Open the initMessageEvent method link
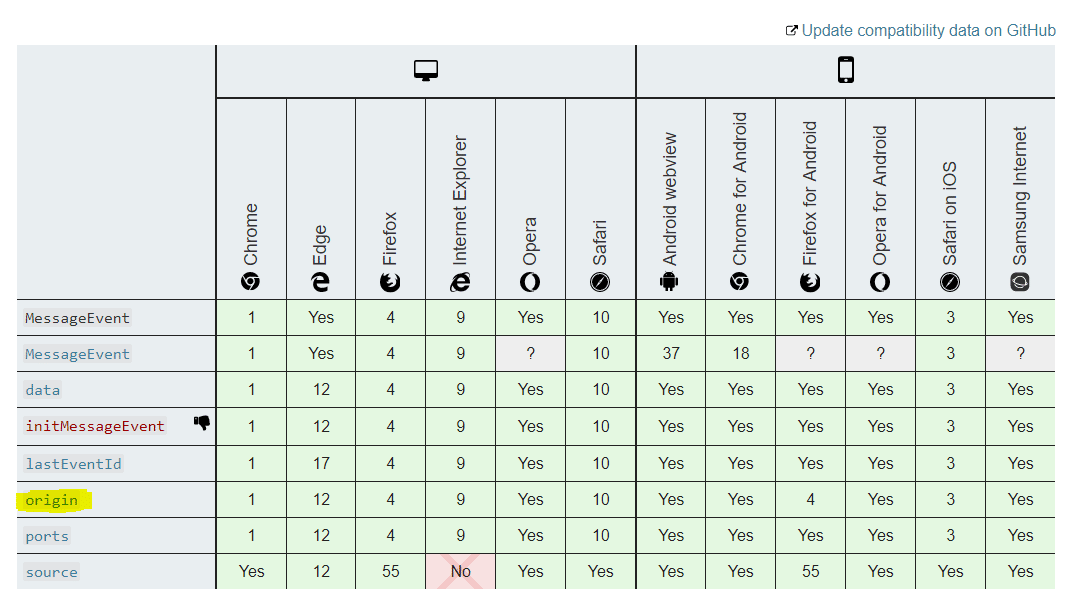Screen dimensions: 1071x603 coord(95,426)
